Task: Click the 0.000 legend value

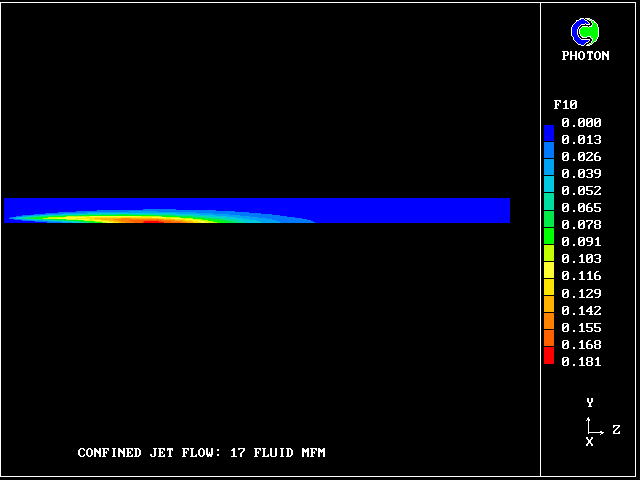Action: [x=581, y=123]
